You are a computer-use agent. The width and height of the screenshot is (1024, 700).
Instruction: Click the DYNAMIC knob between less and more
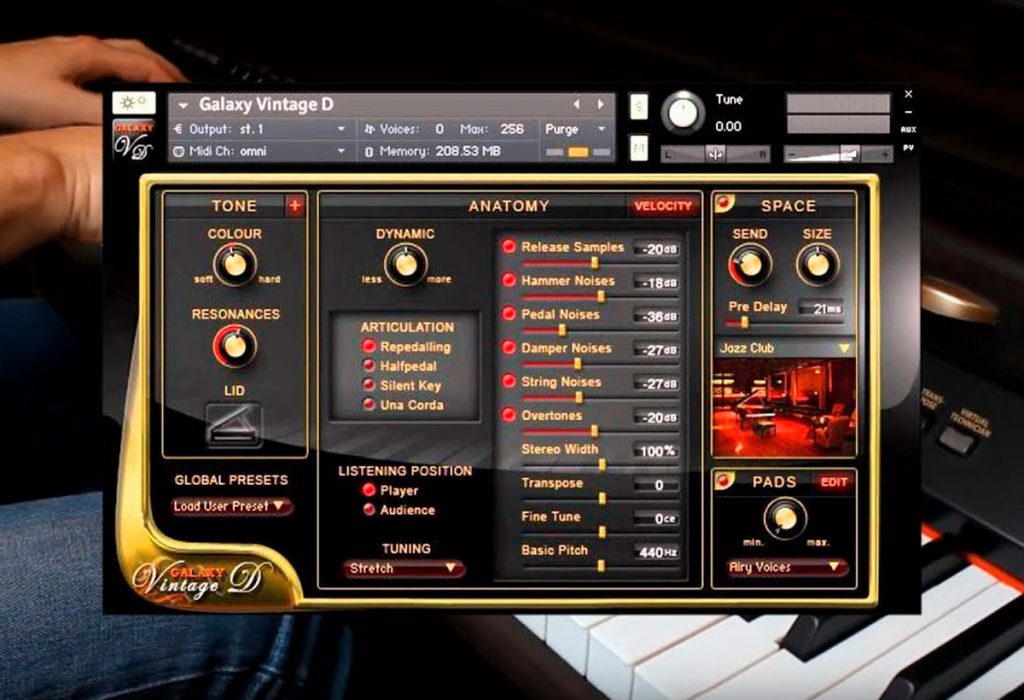click(x=406, y=265)
